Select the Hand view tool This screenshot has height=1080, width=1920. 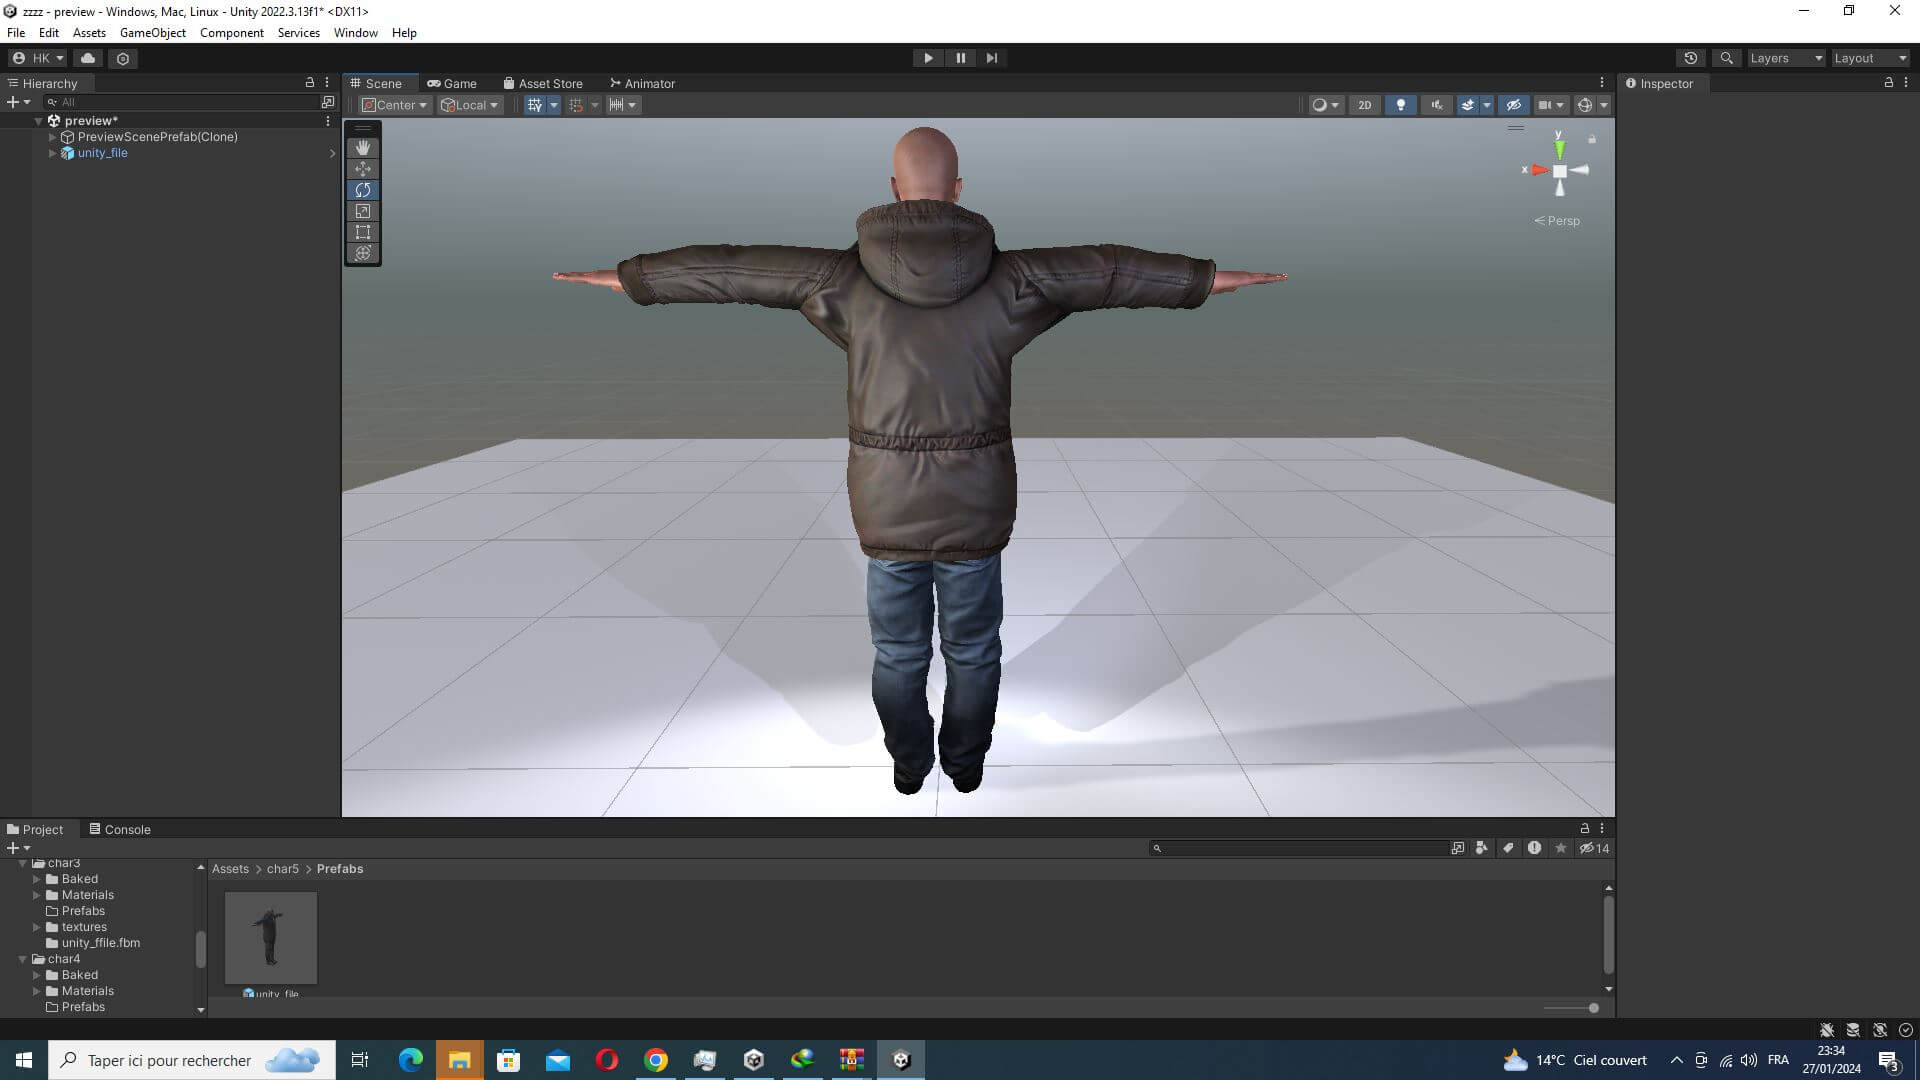click(363, 148)
